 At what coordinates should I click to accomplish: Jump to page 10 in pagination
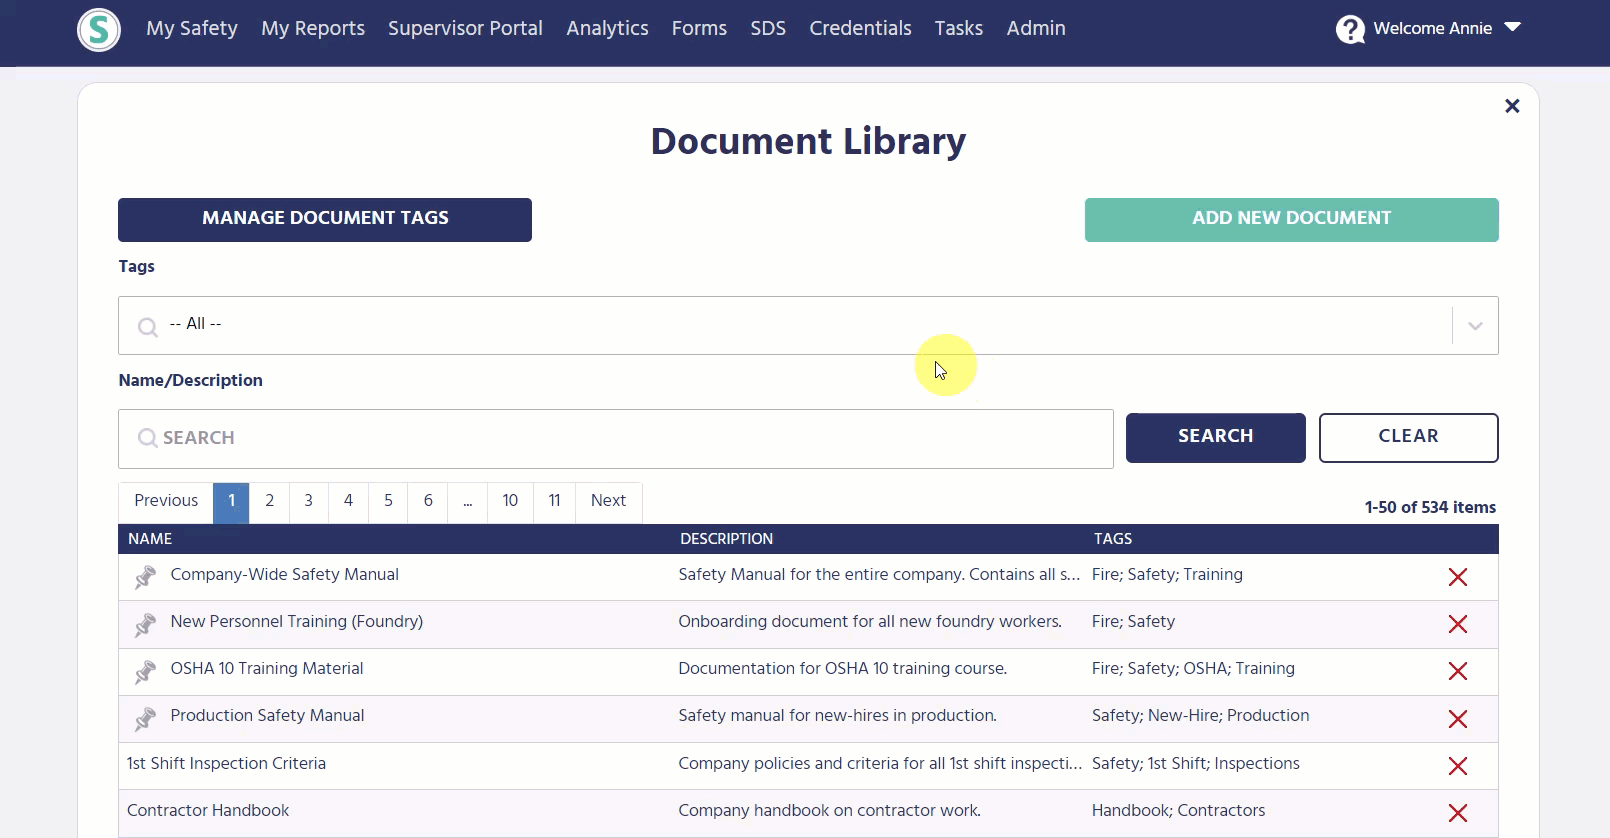click(x=510, y=502)
